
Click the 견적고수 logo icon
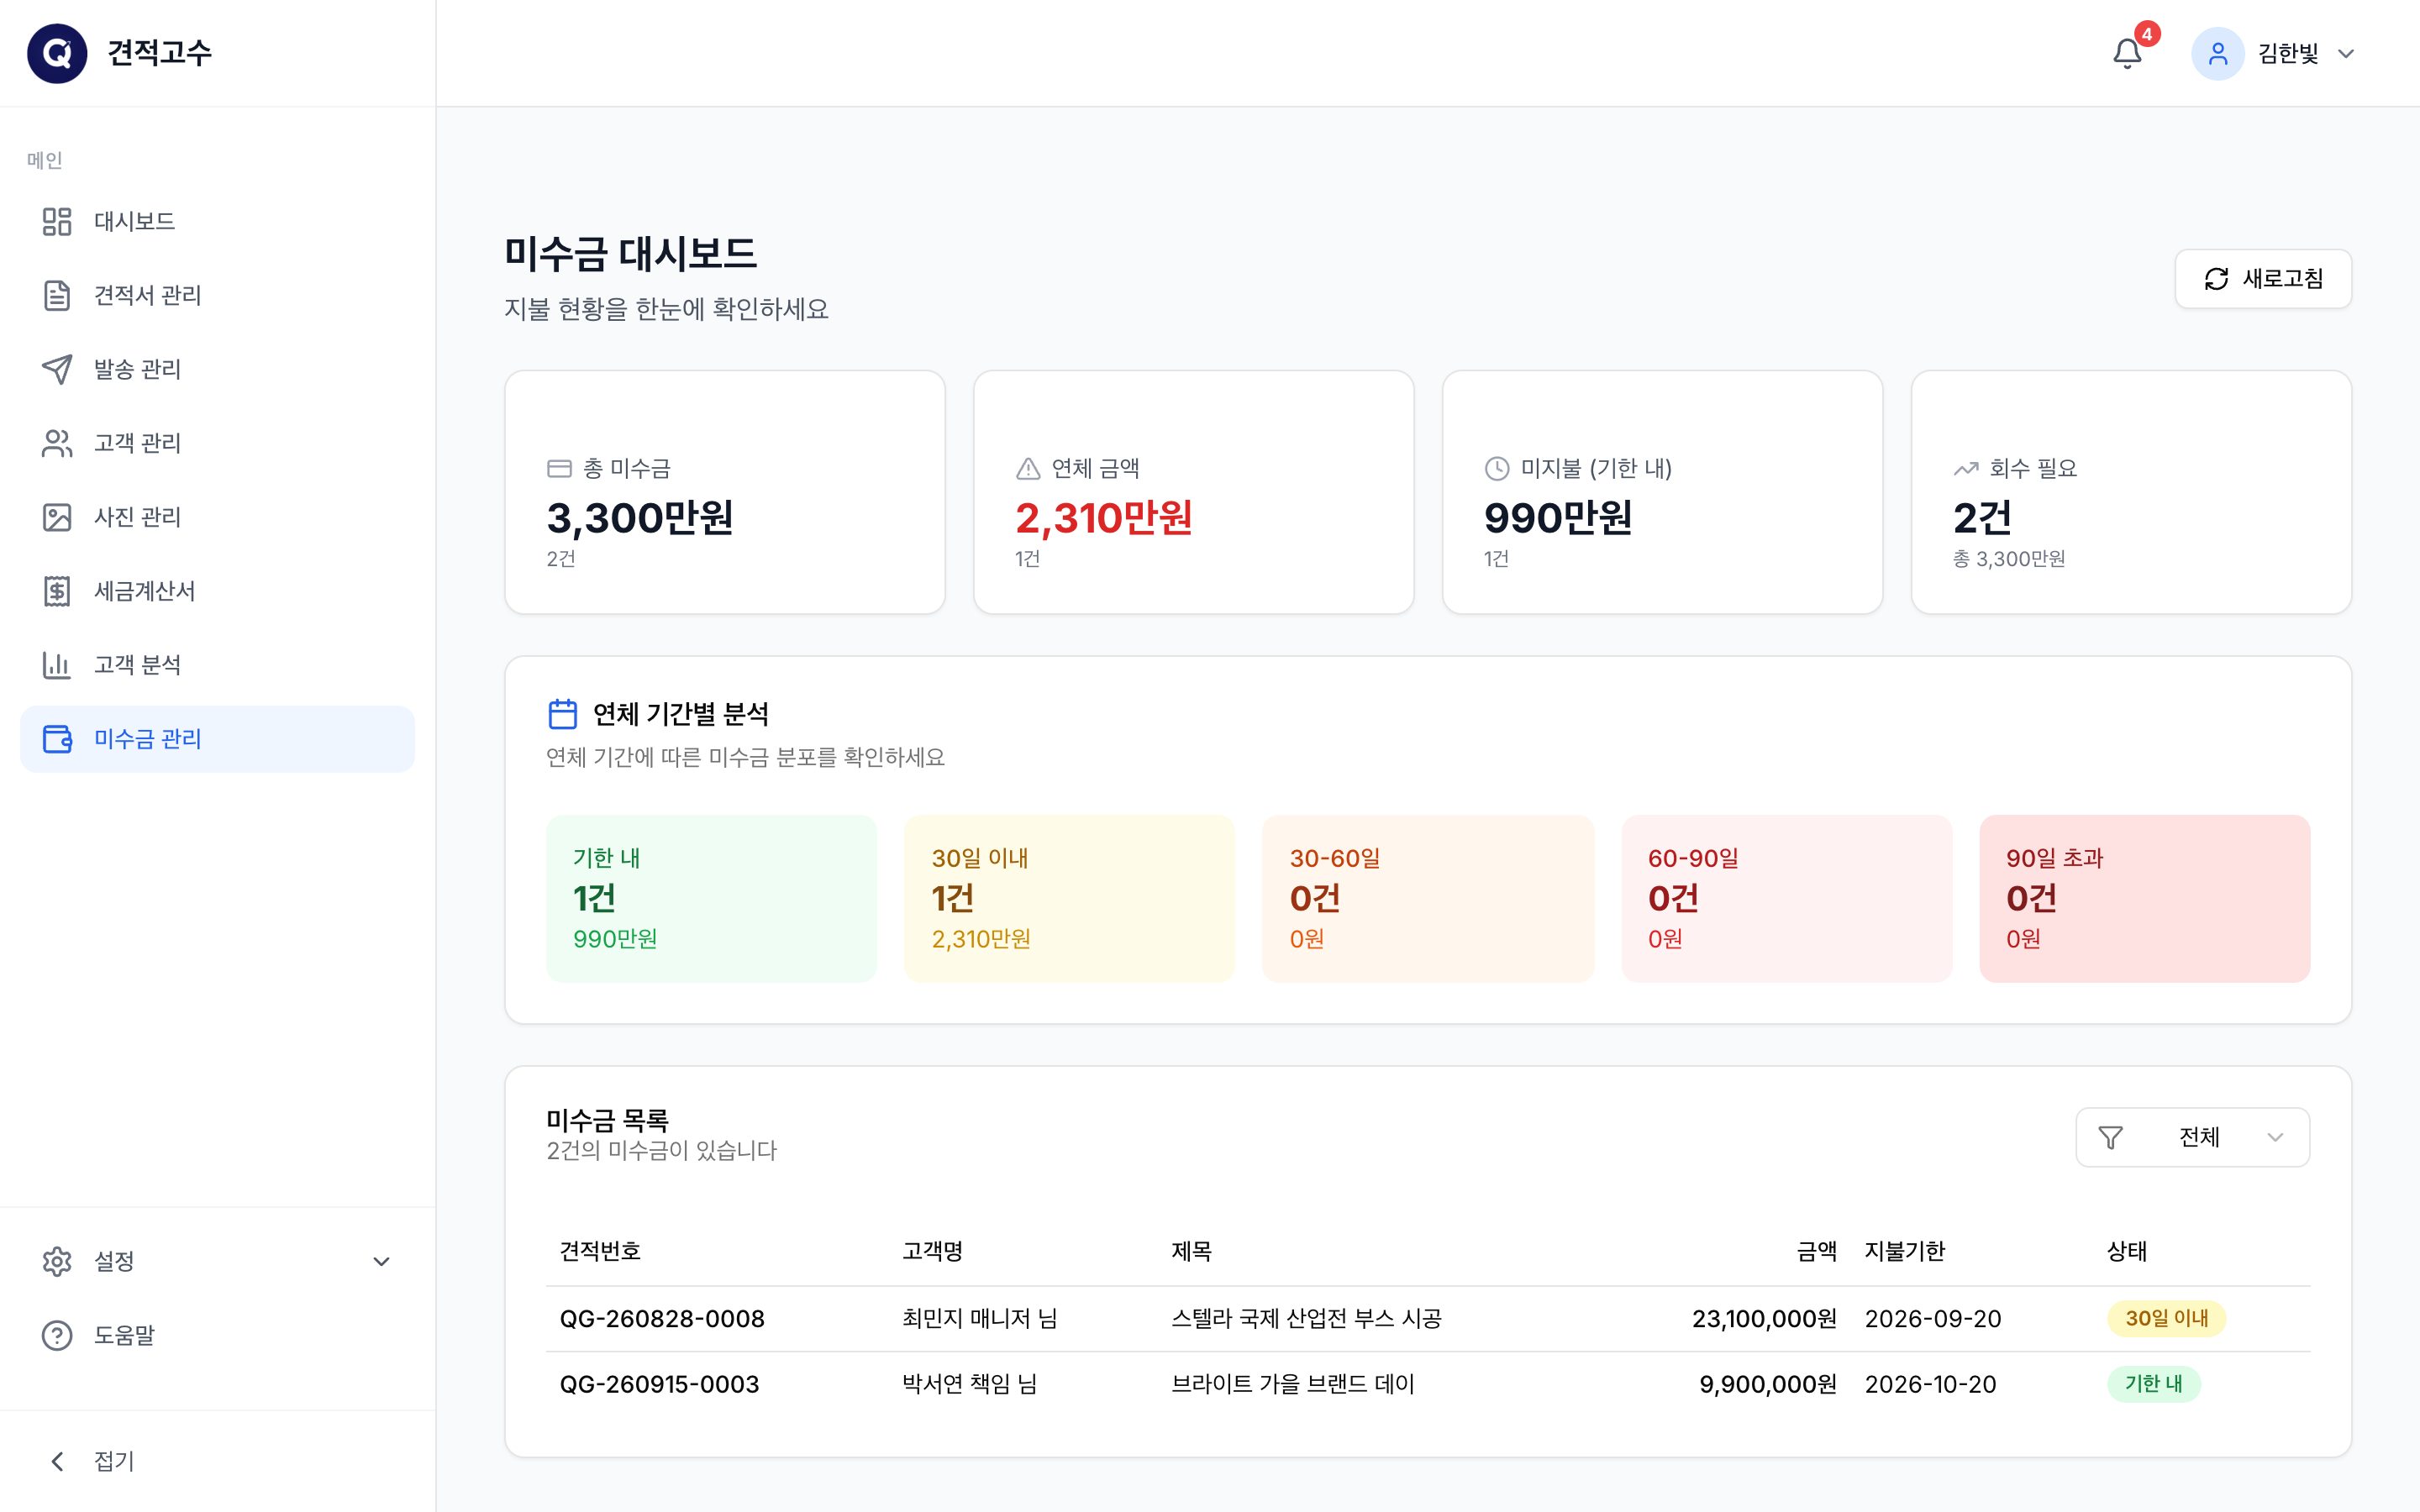coord(57,53)
